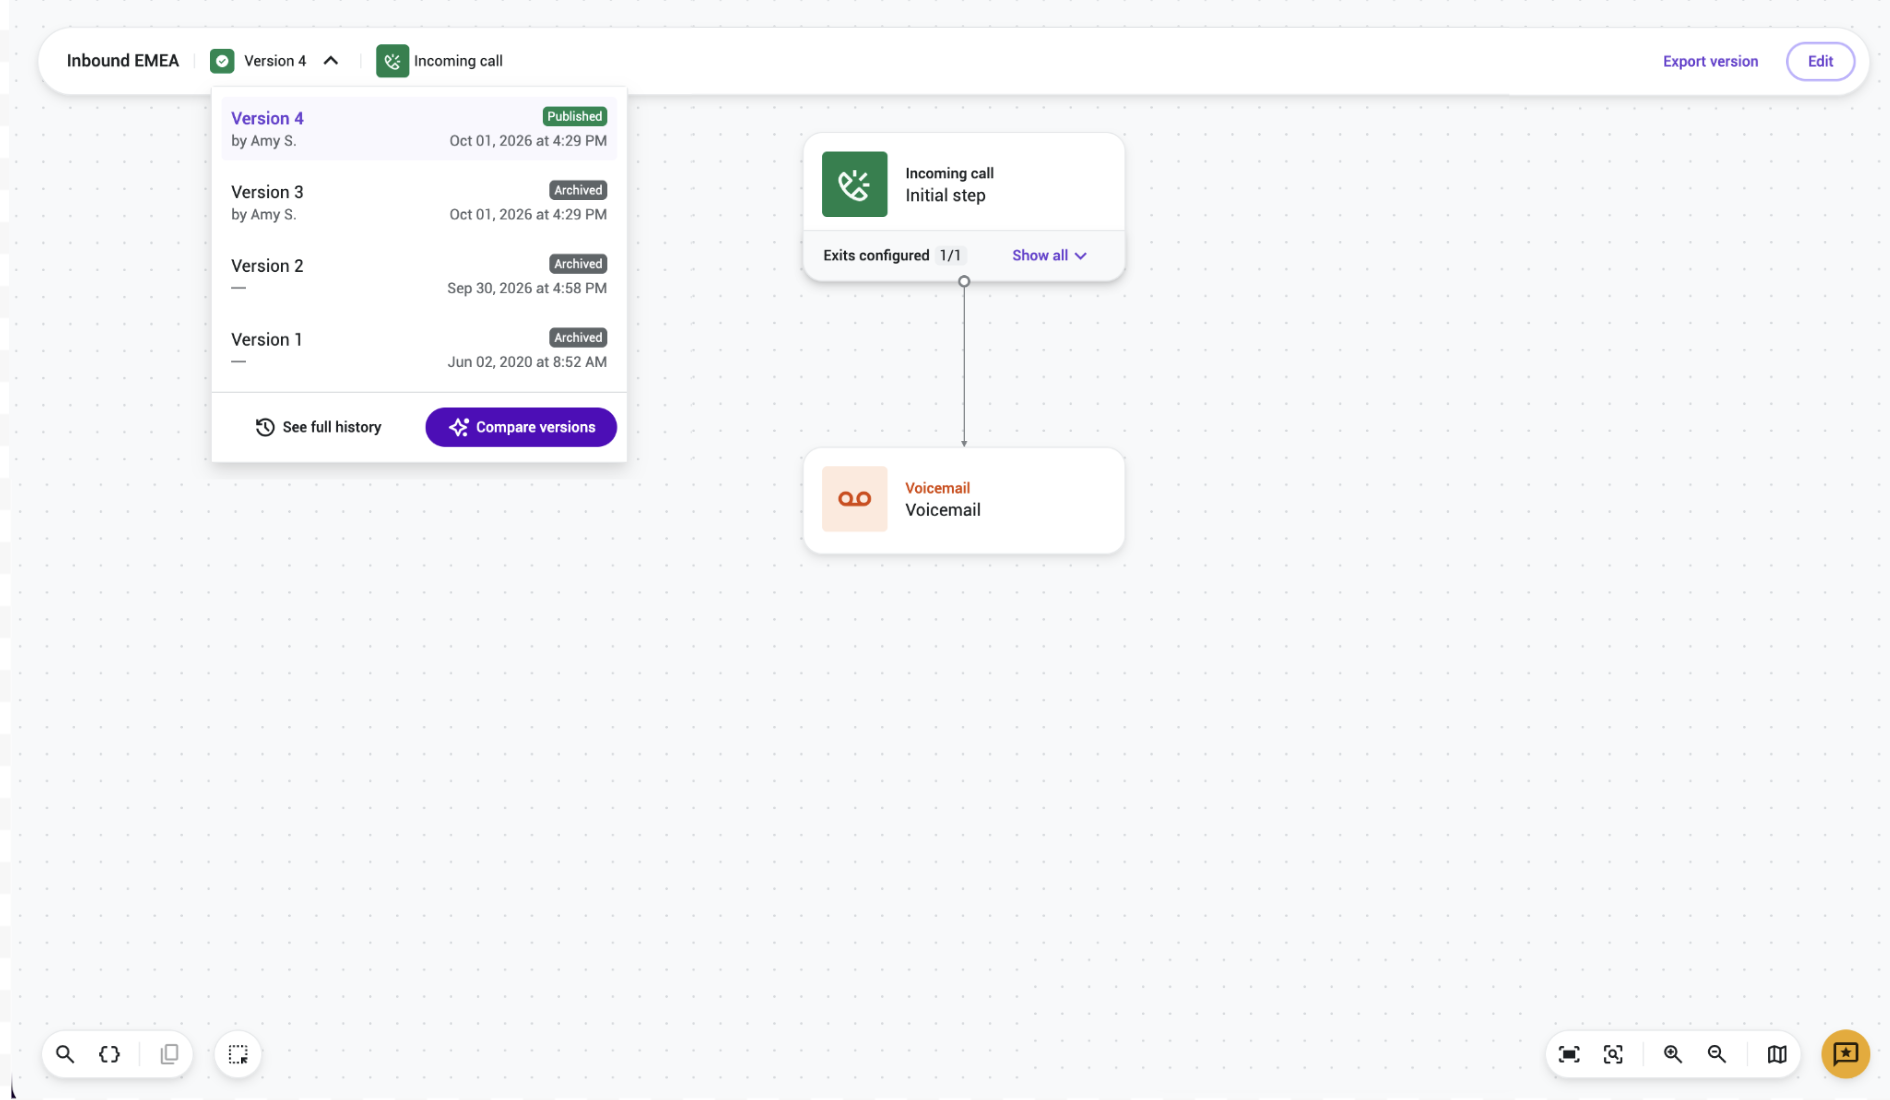Click 'Jun 02, 2020 at 8:52 AM' date
The height and width of the screenshot is (1100, 1890).
[527, 362]
